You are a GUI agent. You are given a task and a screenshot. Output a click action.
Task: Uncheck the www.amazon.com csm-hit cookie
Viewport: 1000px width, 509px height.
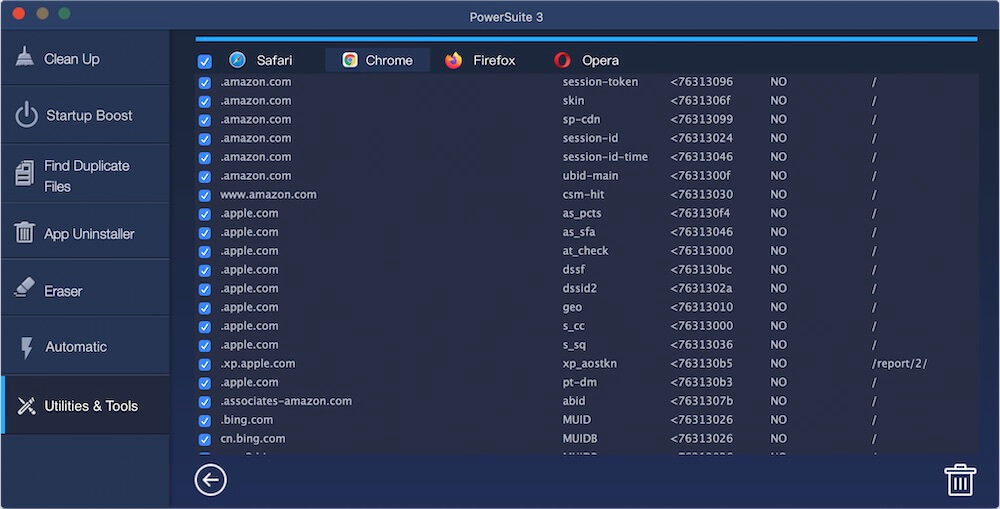(205, 195)
